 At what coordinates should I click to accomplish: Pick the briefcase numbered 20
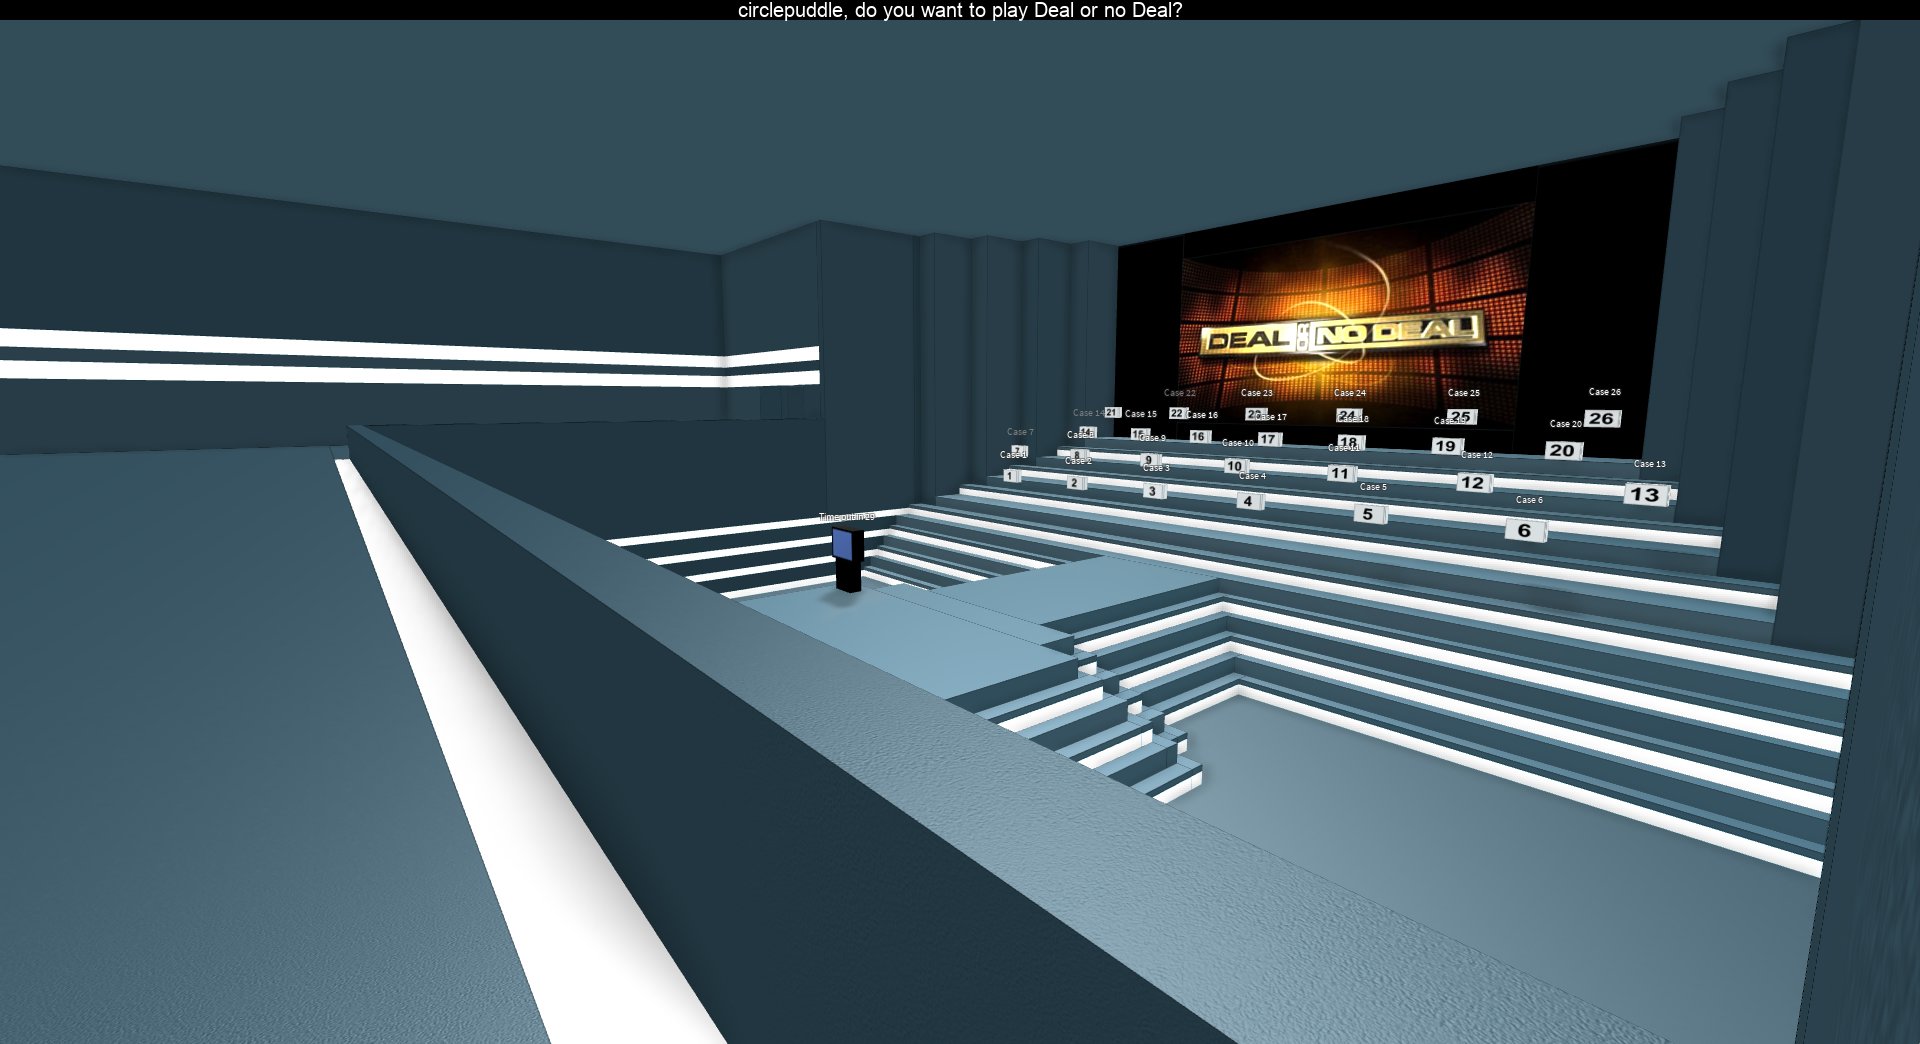tap(1563, 451)
